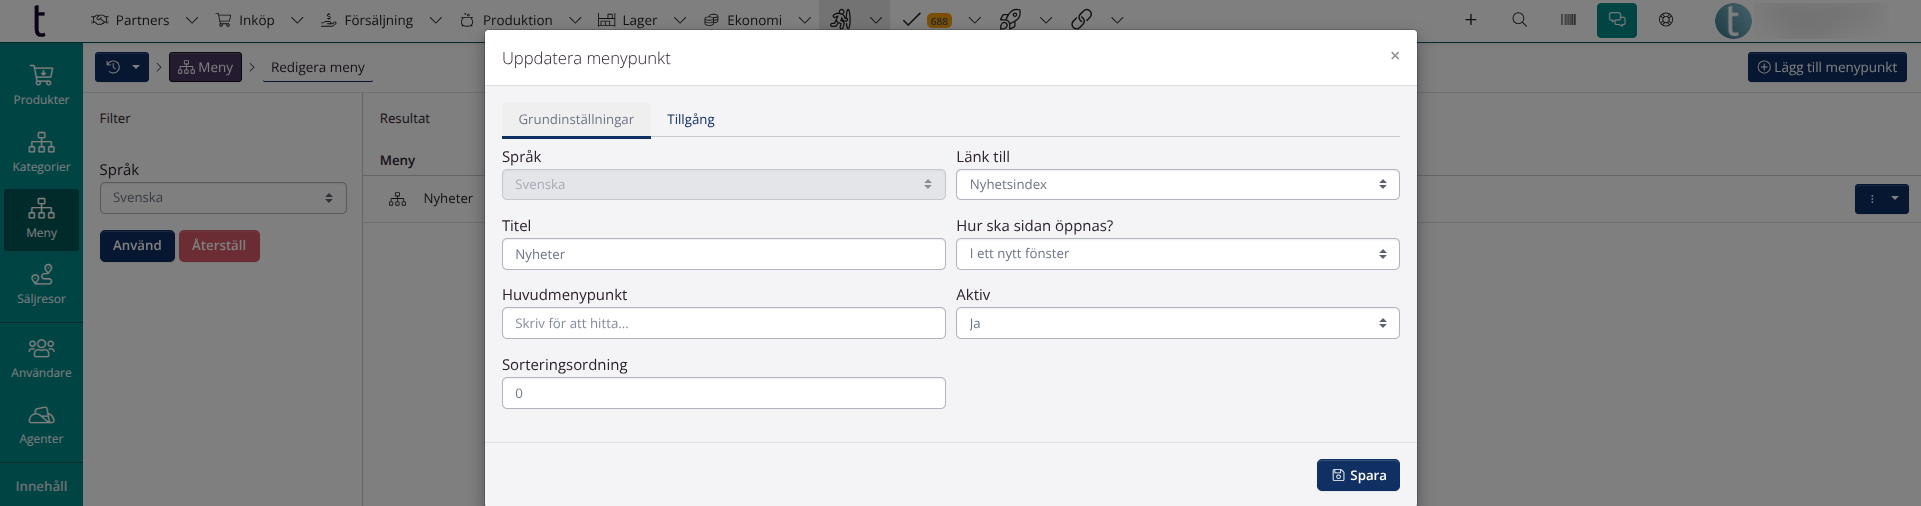Open the Användare sidebar section

[41, 358]
